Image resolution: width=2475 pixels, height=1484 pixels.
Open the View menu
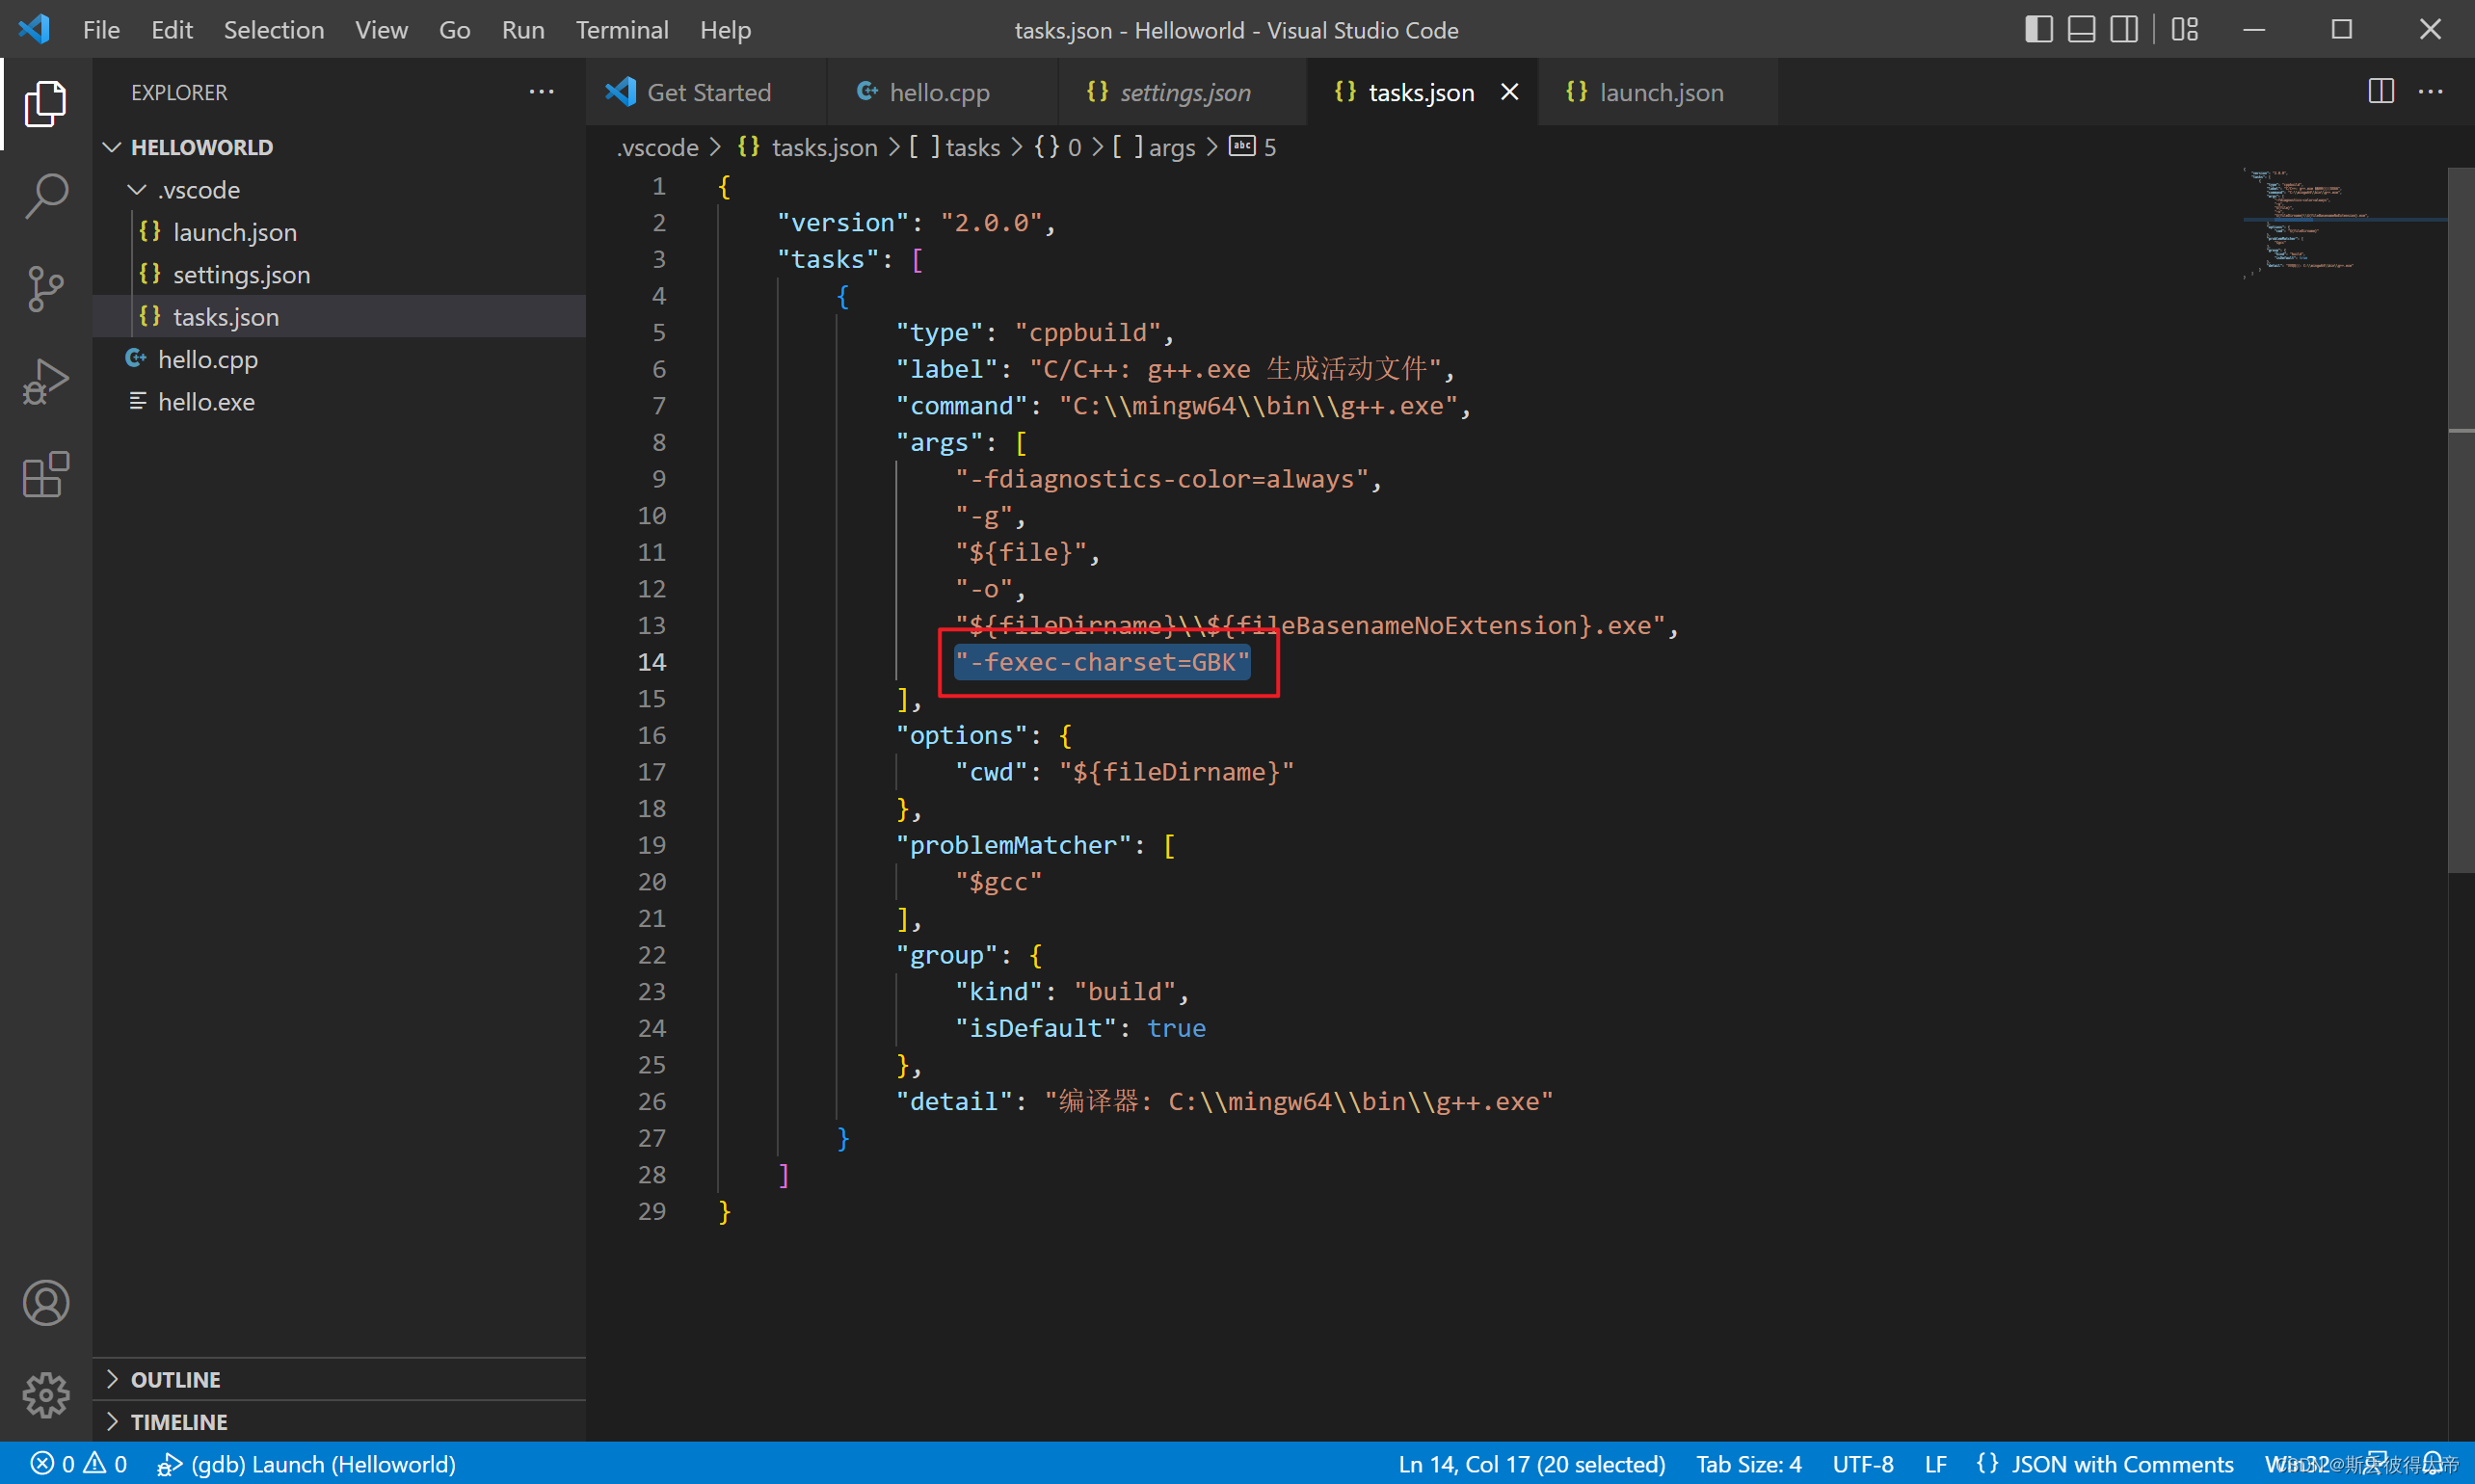click(381, 30)
